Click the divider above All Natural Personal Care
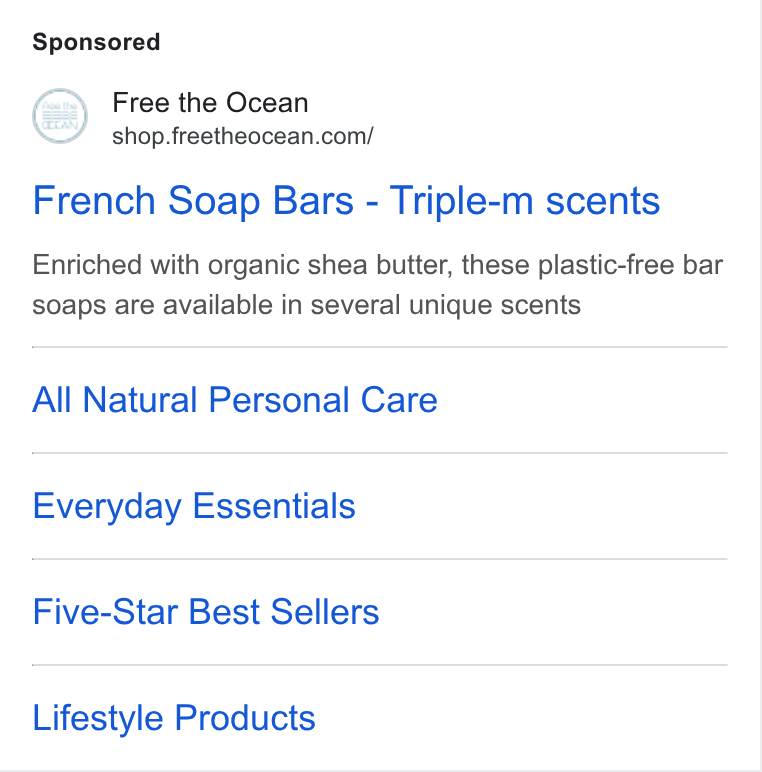 380,347
